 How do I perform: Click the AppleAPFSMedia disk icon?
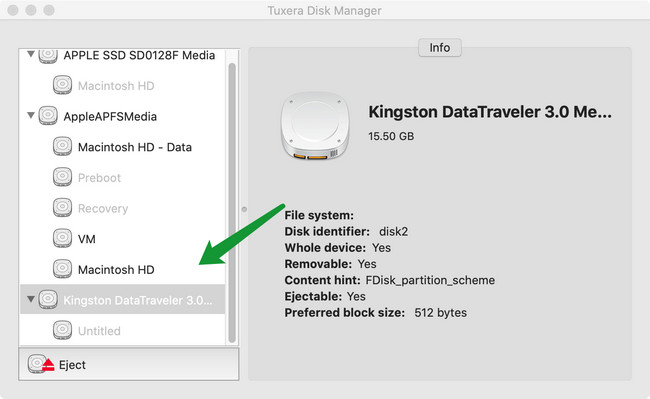pyautogui.click(x=48, y=116)
